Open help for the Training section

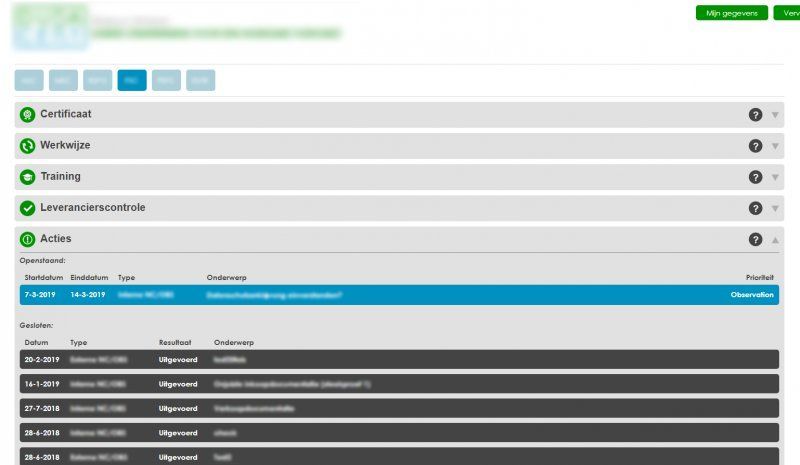tap(755, 177)
